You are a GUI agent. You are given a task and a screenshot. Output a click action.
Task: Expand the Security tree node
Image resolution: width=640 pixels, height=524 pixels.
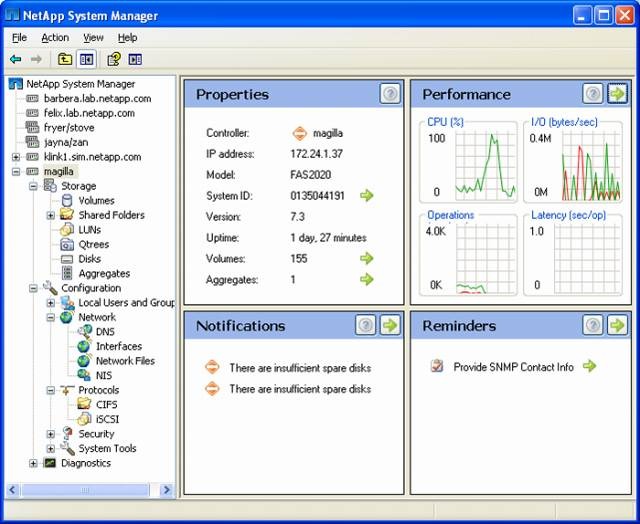(x=50, y=434)
